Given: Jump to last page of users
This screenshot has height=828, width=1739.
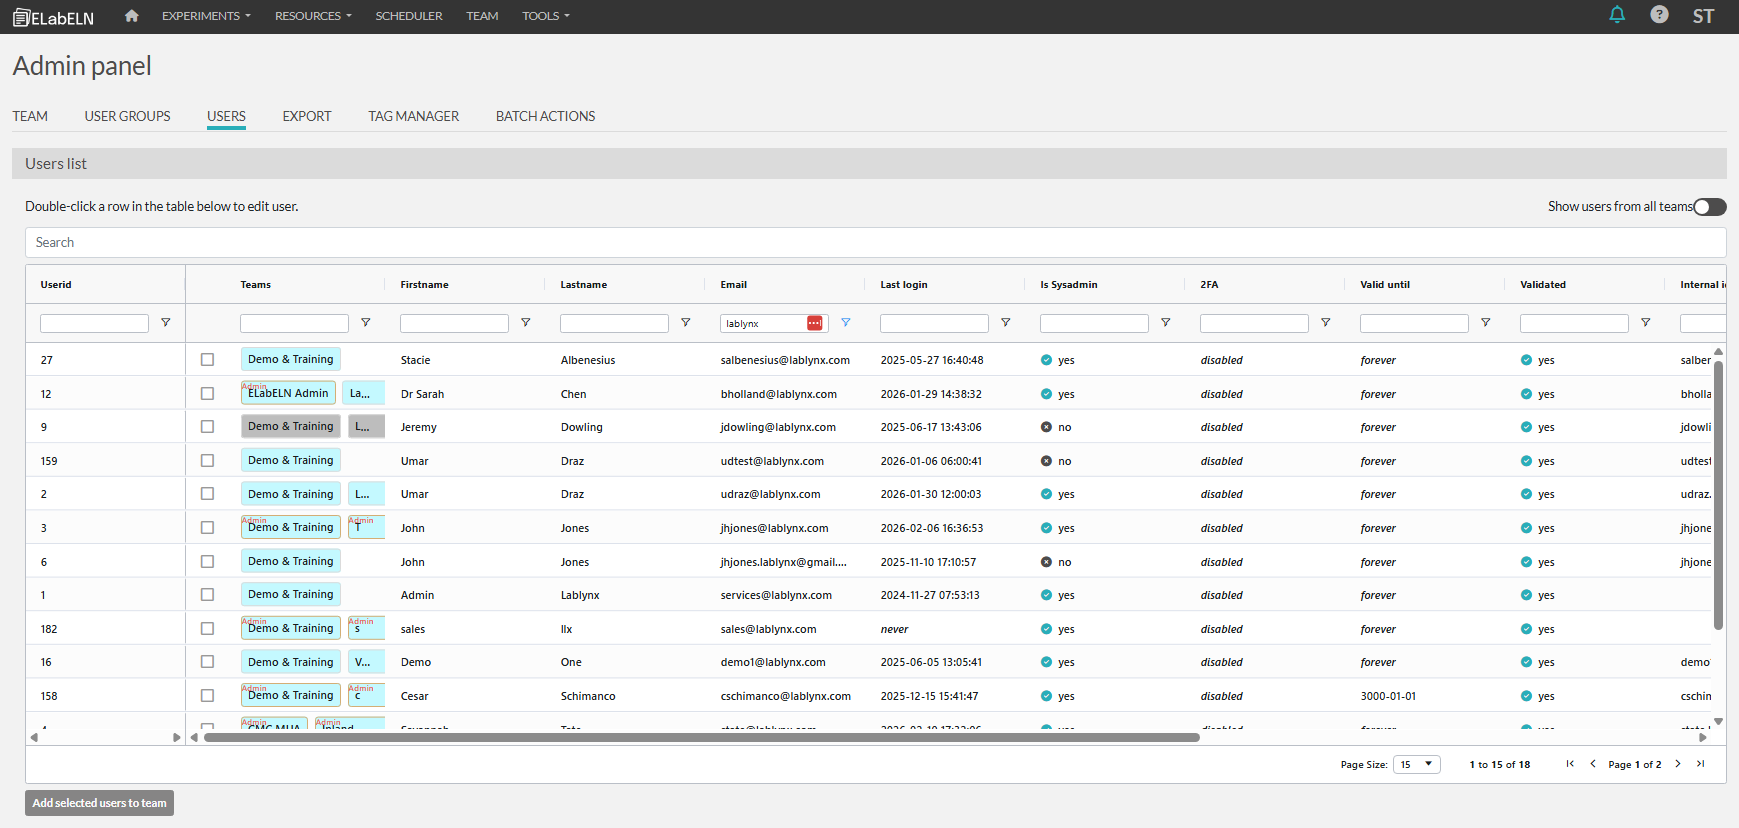Looking at the screenshot, I should pos(1700,764).
